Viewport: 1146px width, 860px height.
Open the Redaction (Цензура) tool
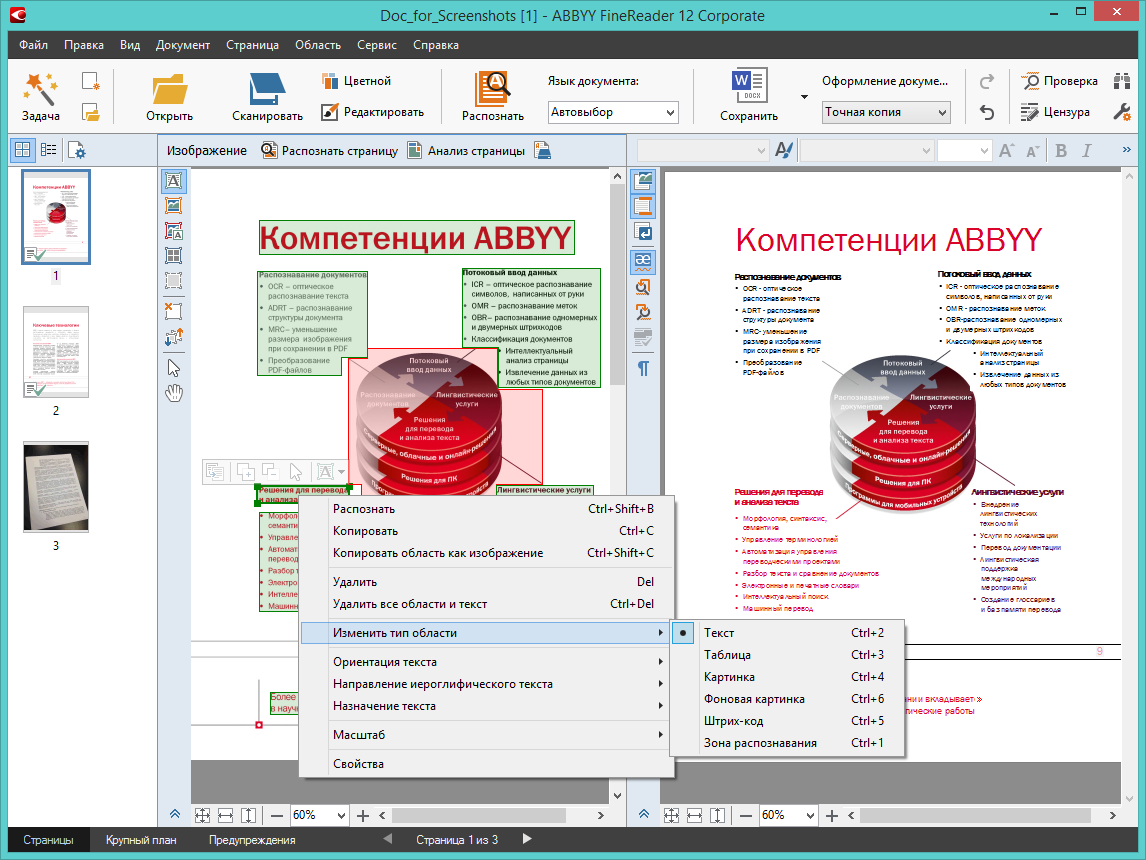pos(1055,112)
